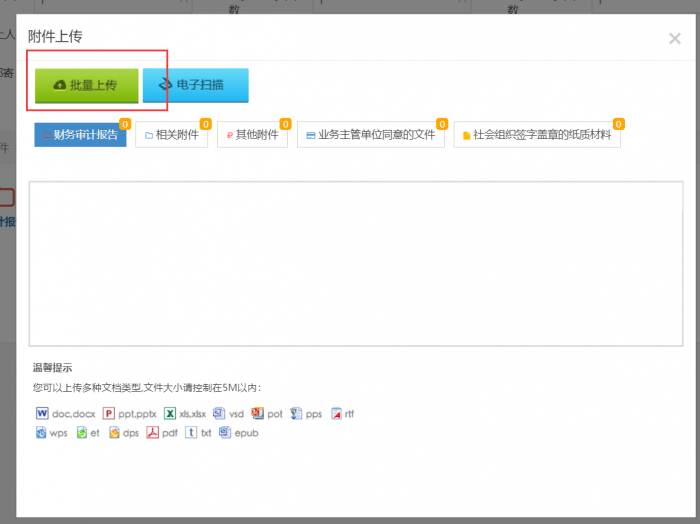Screen dimensions: 700x524
Task: Switch to the 相关附件 tab
Action: (171, 134)
